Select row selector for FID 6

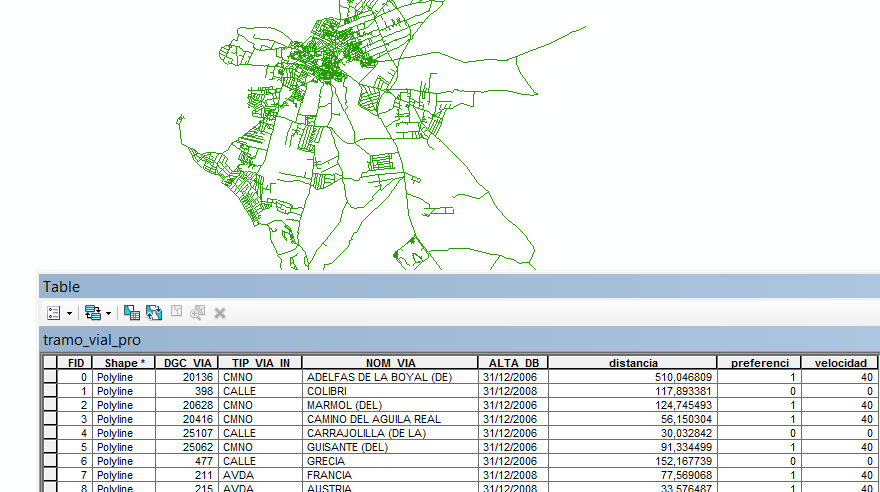click(x=50, y=461)
